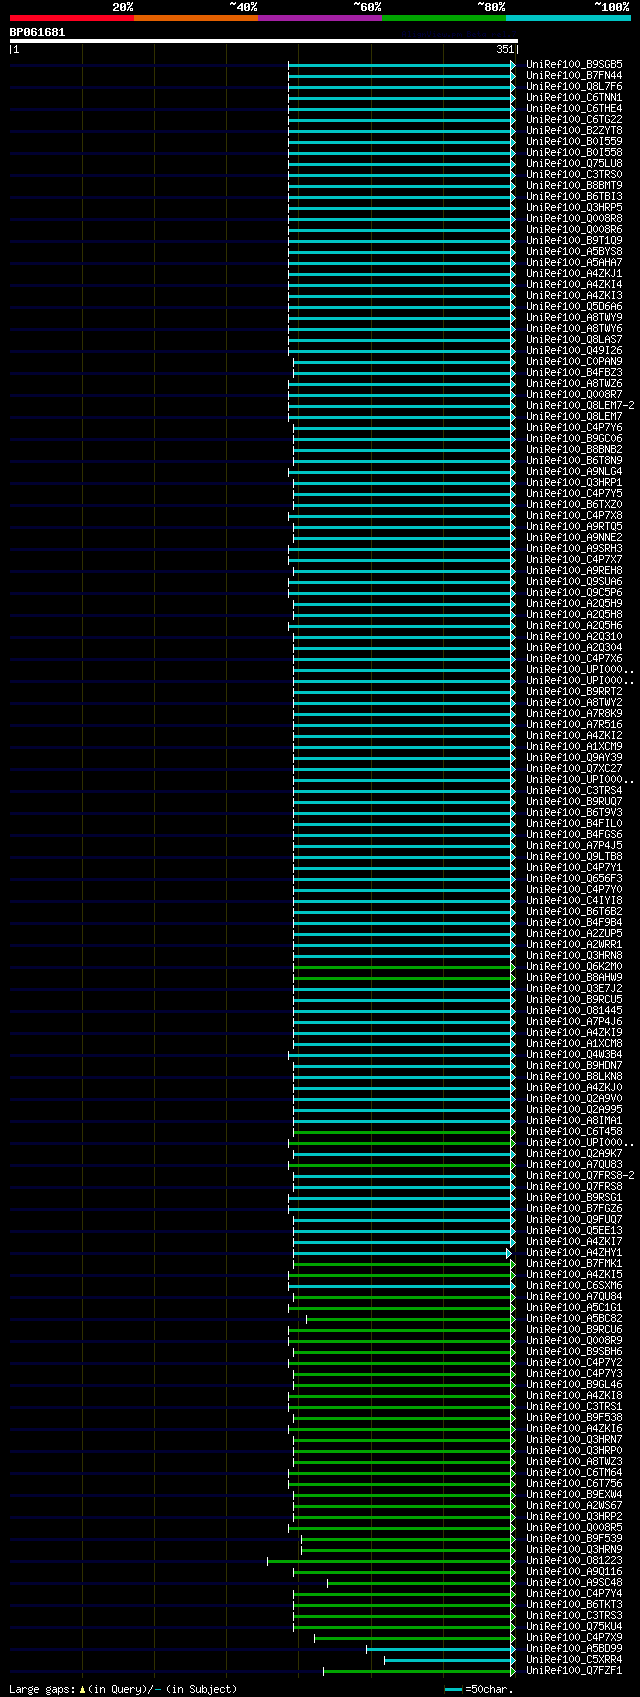
Task: Open the UniRef100_B7FN44 hit
Action: [574, 76]
